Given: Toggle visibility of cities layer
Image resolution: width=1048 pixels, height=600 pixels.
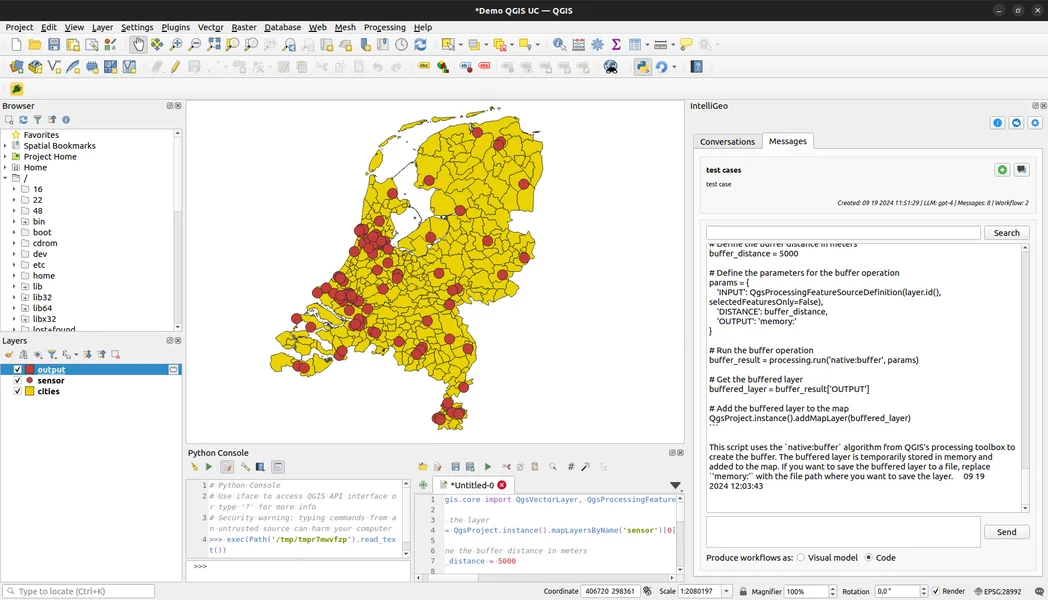Looking at the screenshot, I should coord(17,391).
